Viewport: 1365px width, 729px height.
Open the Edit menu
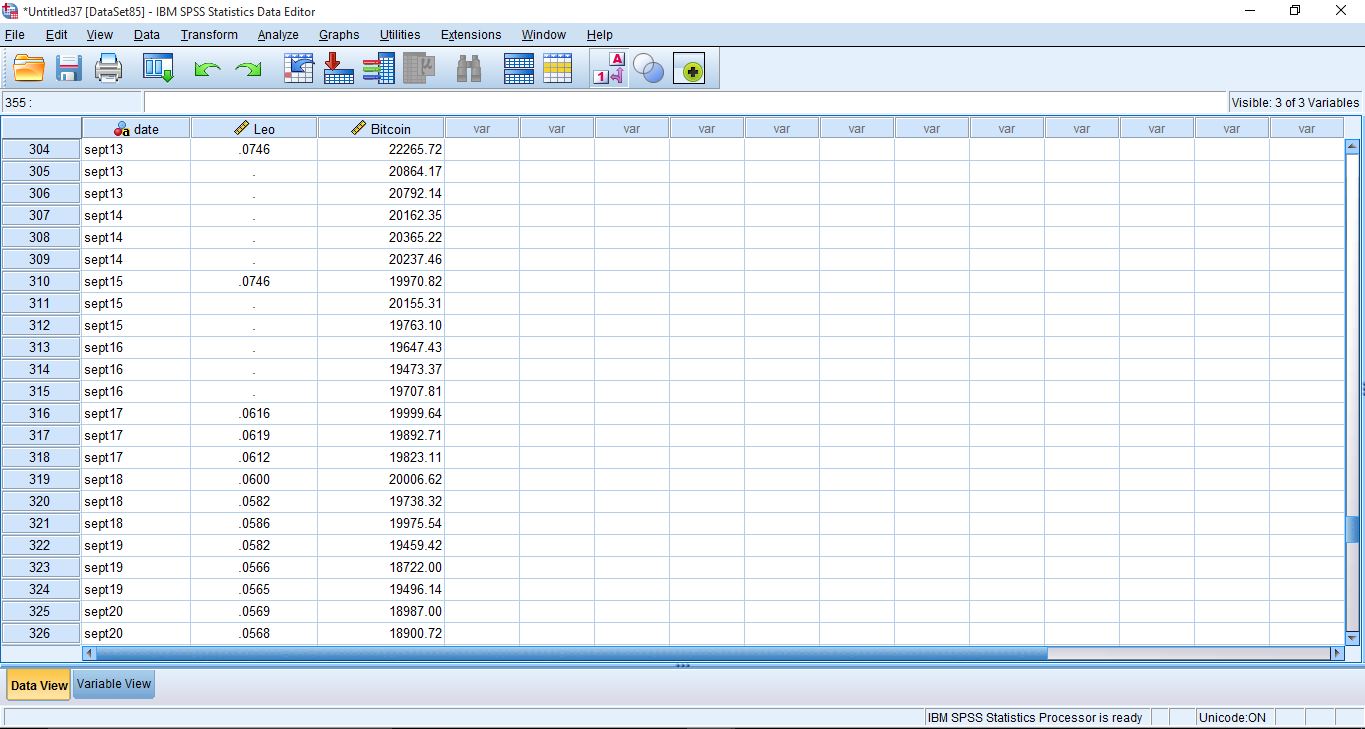(x=57, y=34)
